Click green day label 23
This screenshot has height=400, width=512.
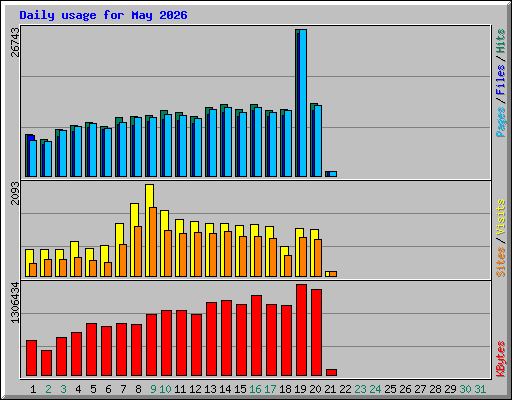(360, 389)
